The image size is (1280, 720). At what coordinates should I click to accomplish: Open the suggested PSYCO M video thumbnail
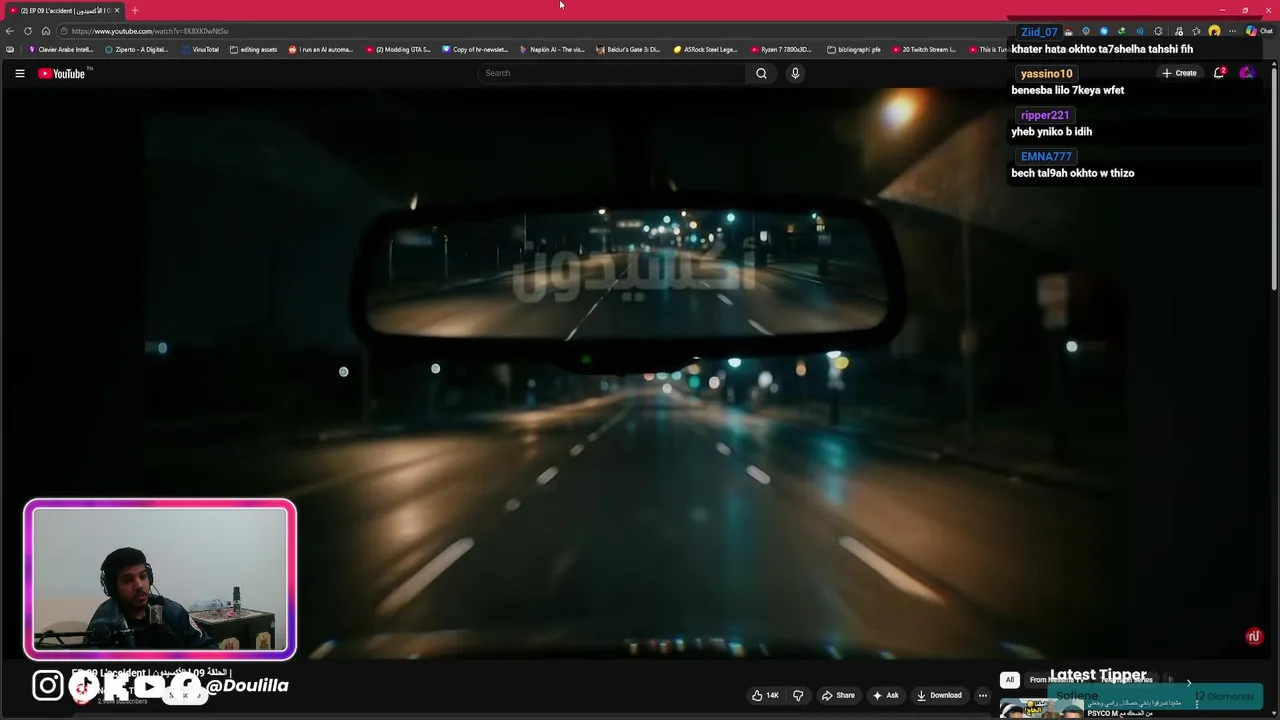(x=1042, y=709)
